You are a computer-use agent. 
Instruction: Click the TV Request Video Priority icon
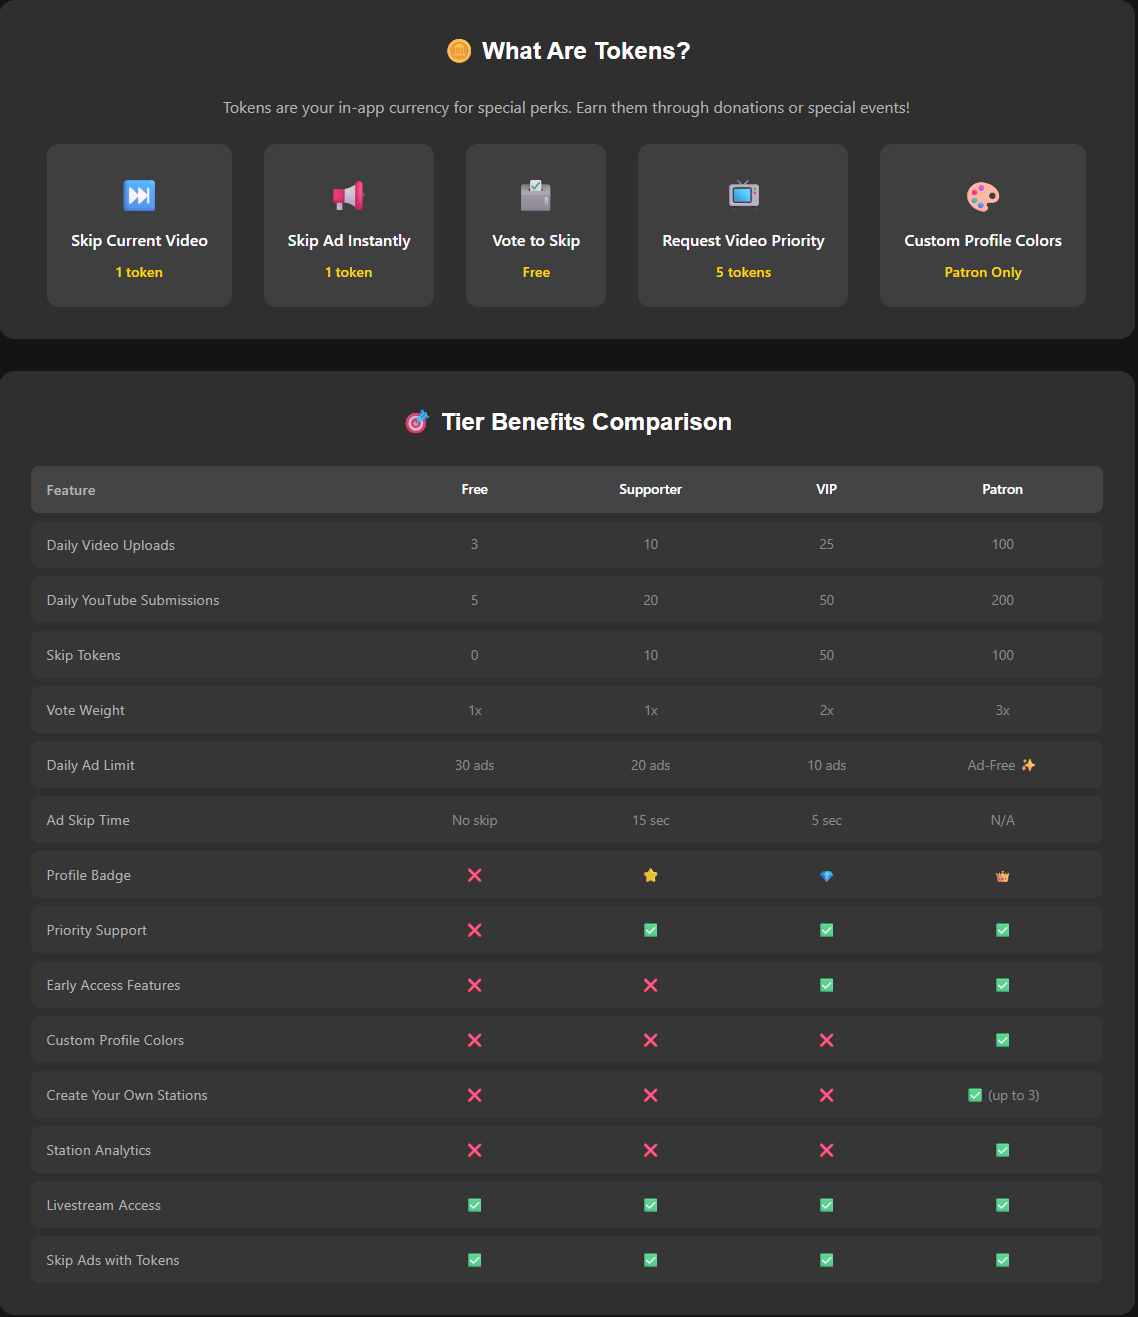pos(742,195)
